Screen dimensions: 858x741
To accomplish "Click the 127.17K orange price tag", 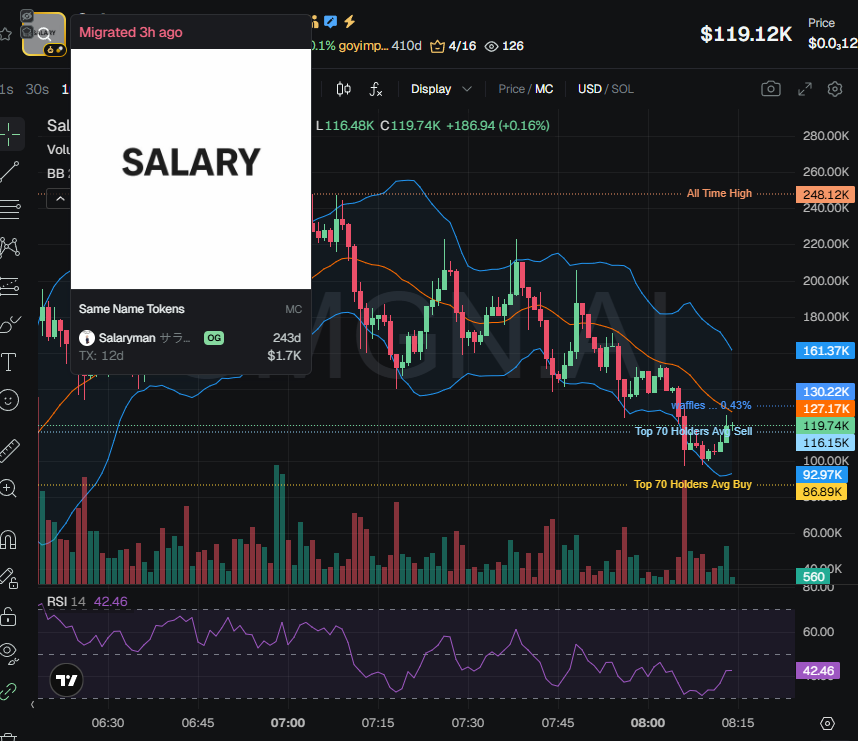I will 825,408.
